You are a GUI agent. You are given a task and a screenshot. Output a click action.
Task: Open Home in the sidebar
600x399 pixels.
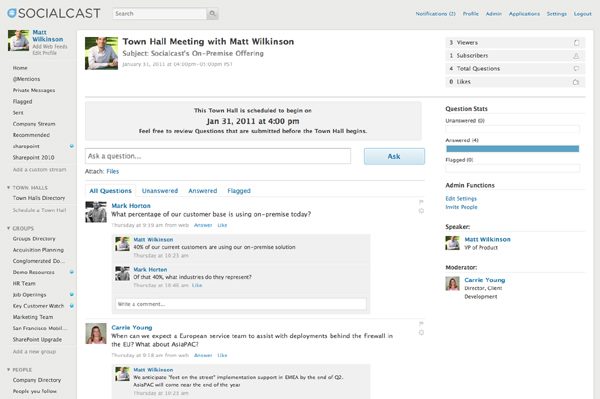[x=20, y=68]
